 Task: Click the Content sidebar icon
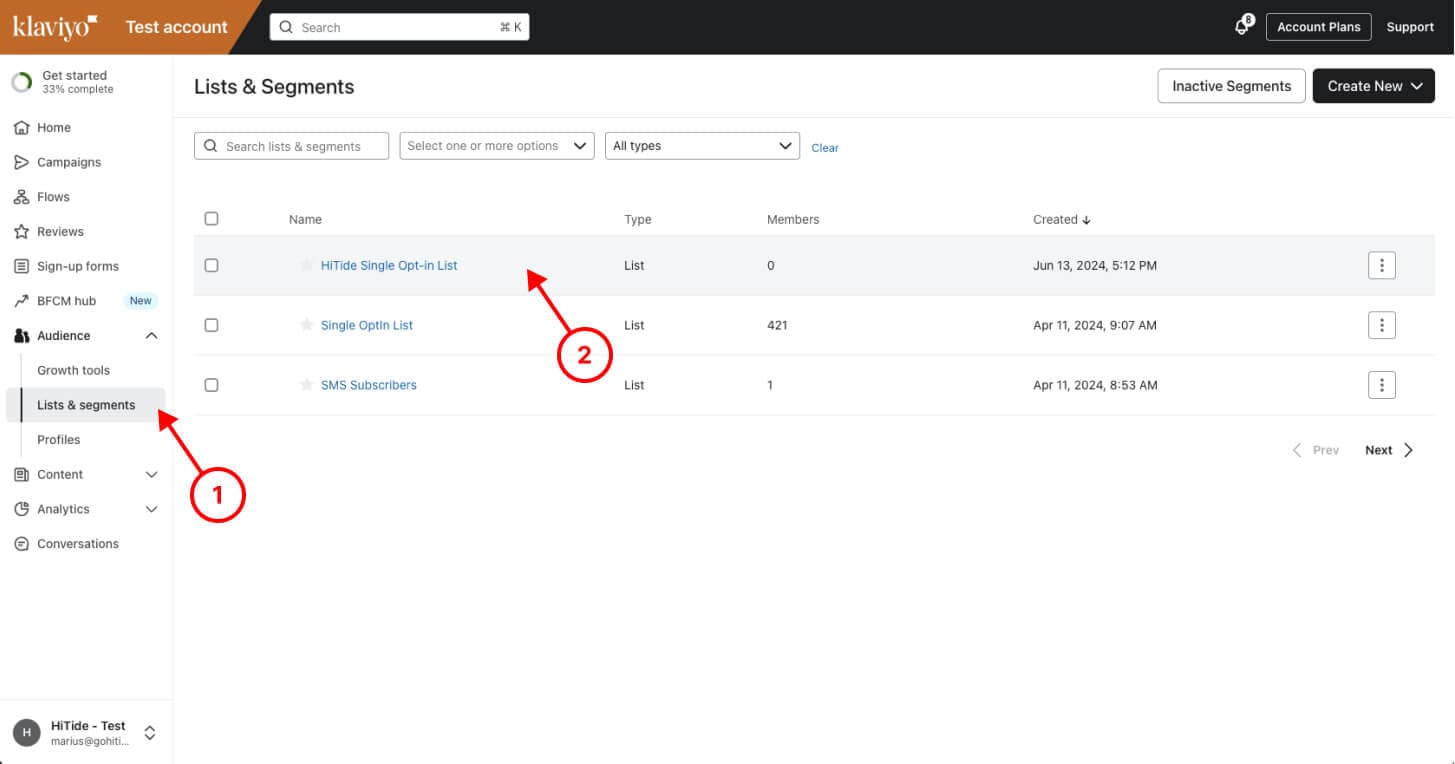pyautogui.click(x=21, y=475)
